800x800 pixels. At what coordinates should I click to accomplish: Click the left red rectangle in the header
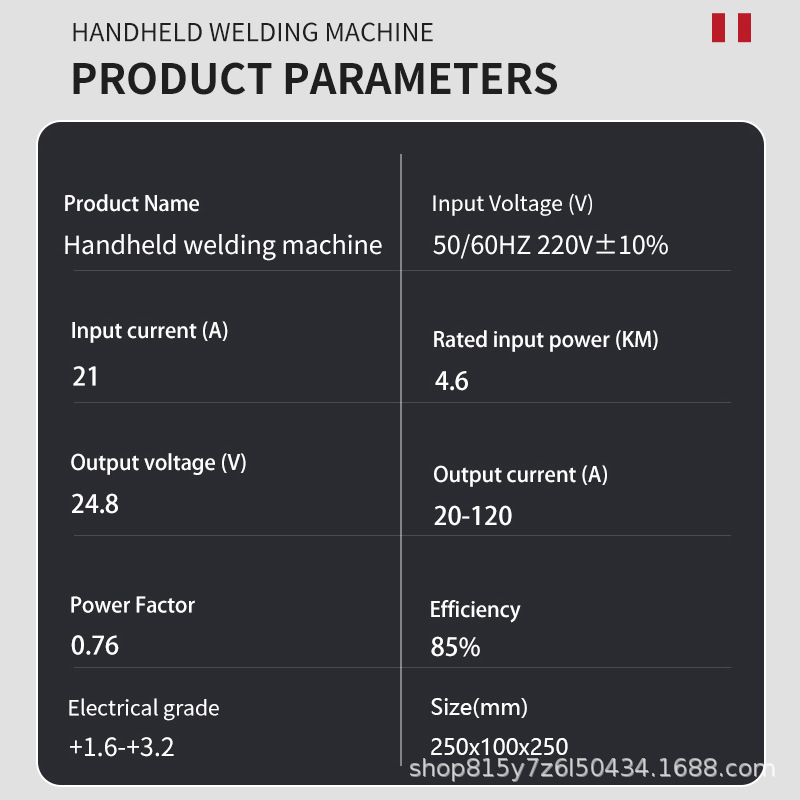(718, 27)
